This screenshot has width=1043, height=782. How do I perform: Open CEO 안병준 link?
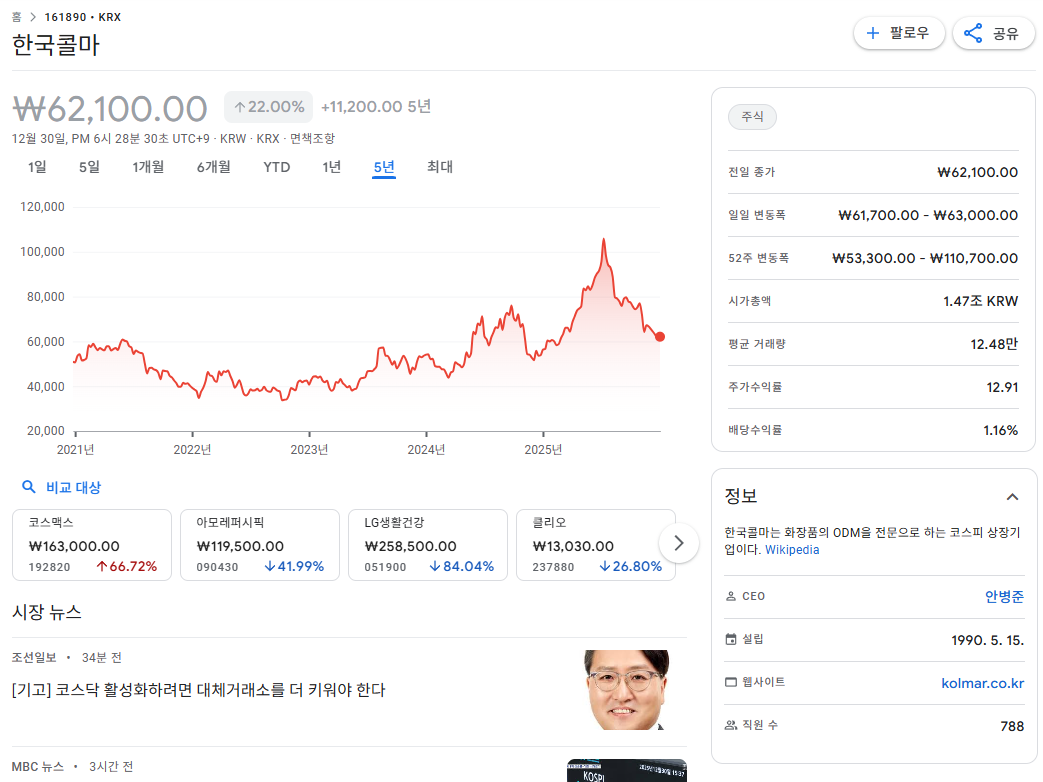tap(1004, 596)
